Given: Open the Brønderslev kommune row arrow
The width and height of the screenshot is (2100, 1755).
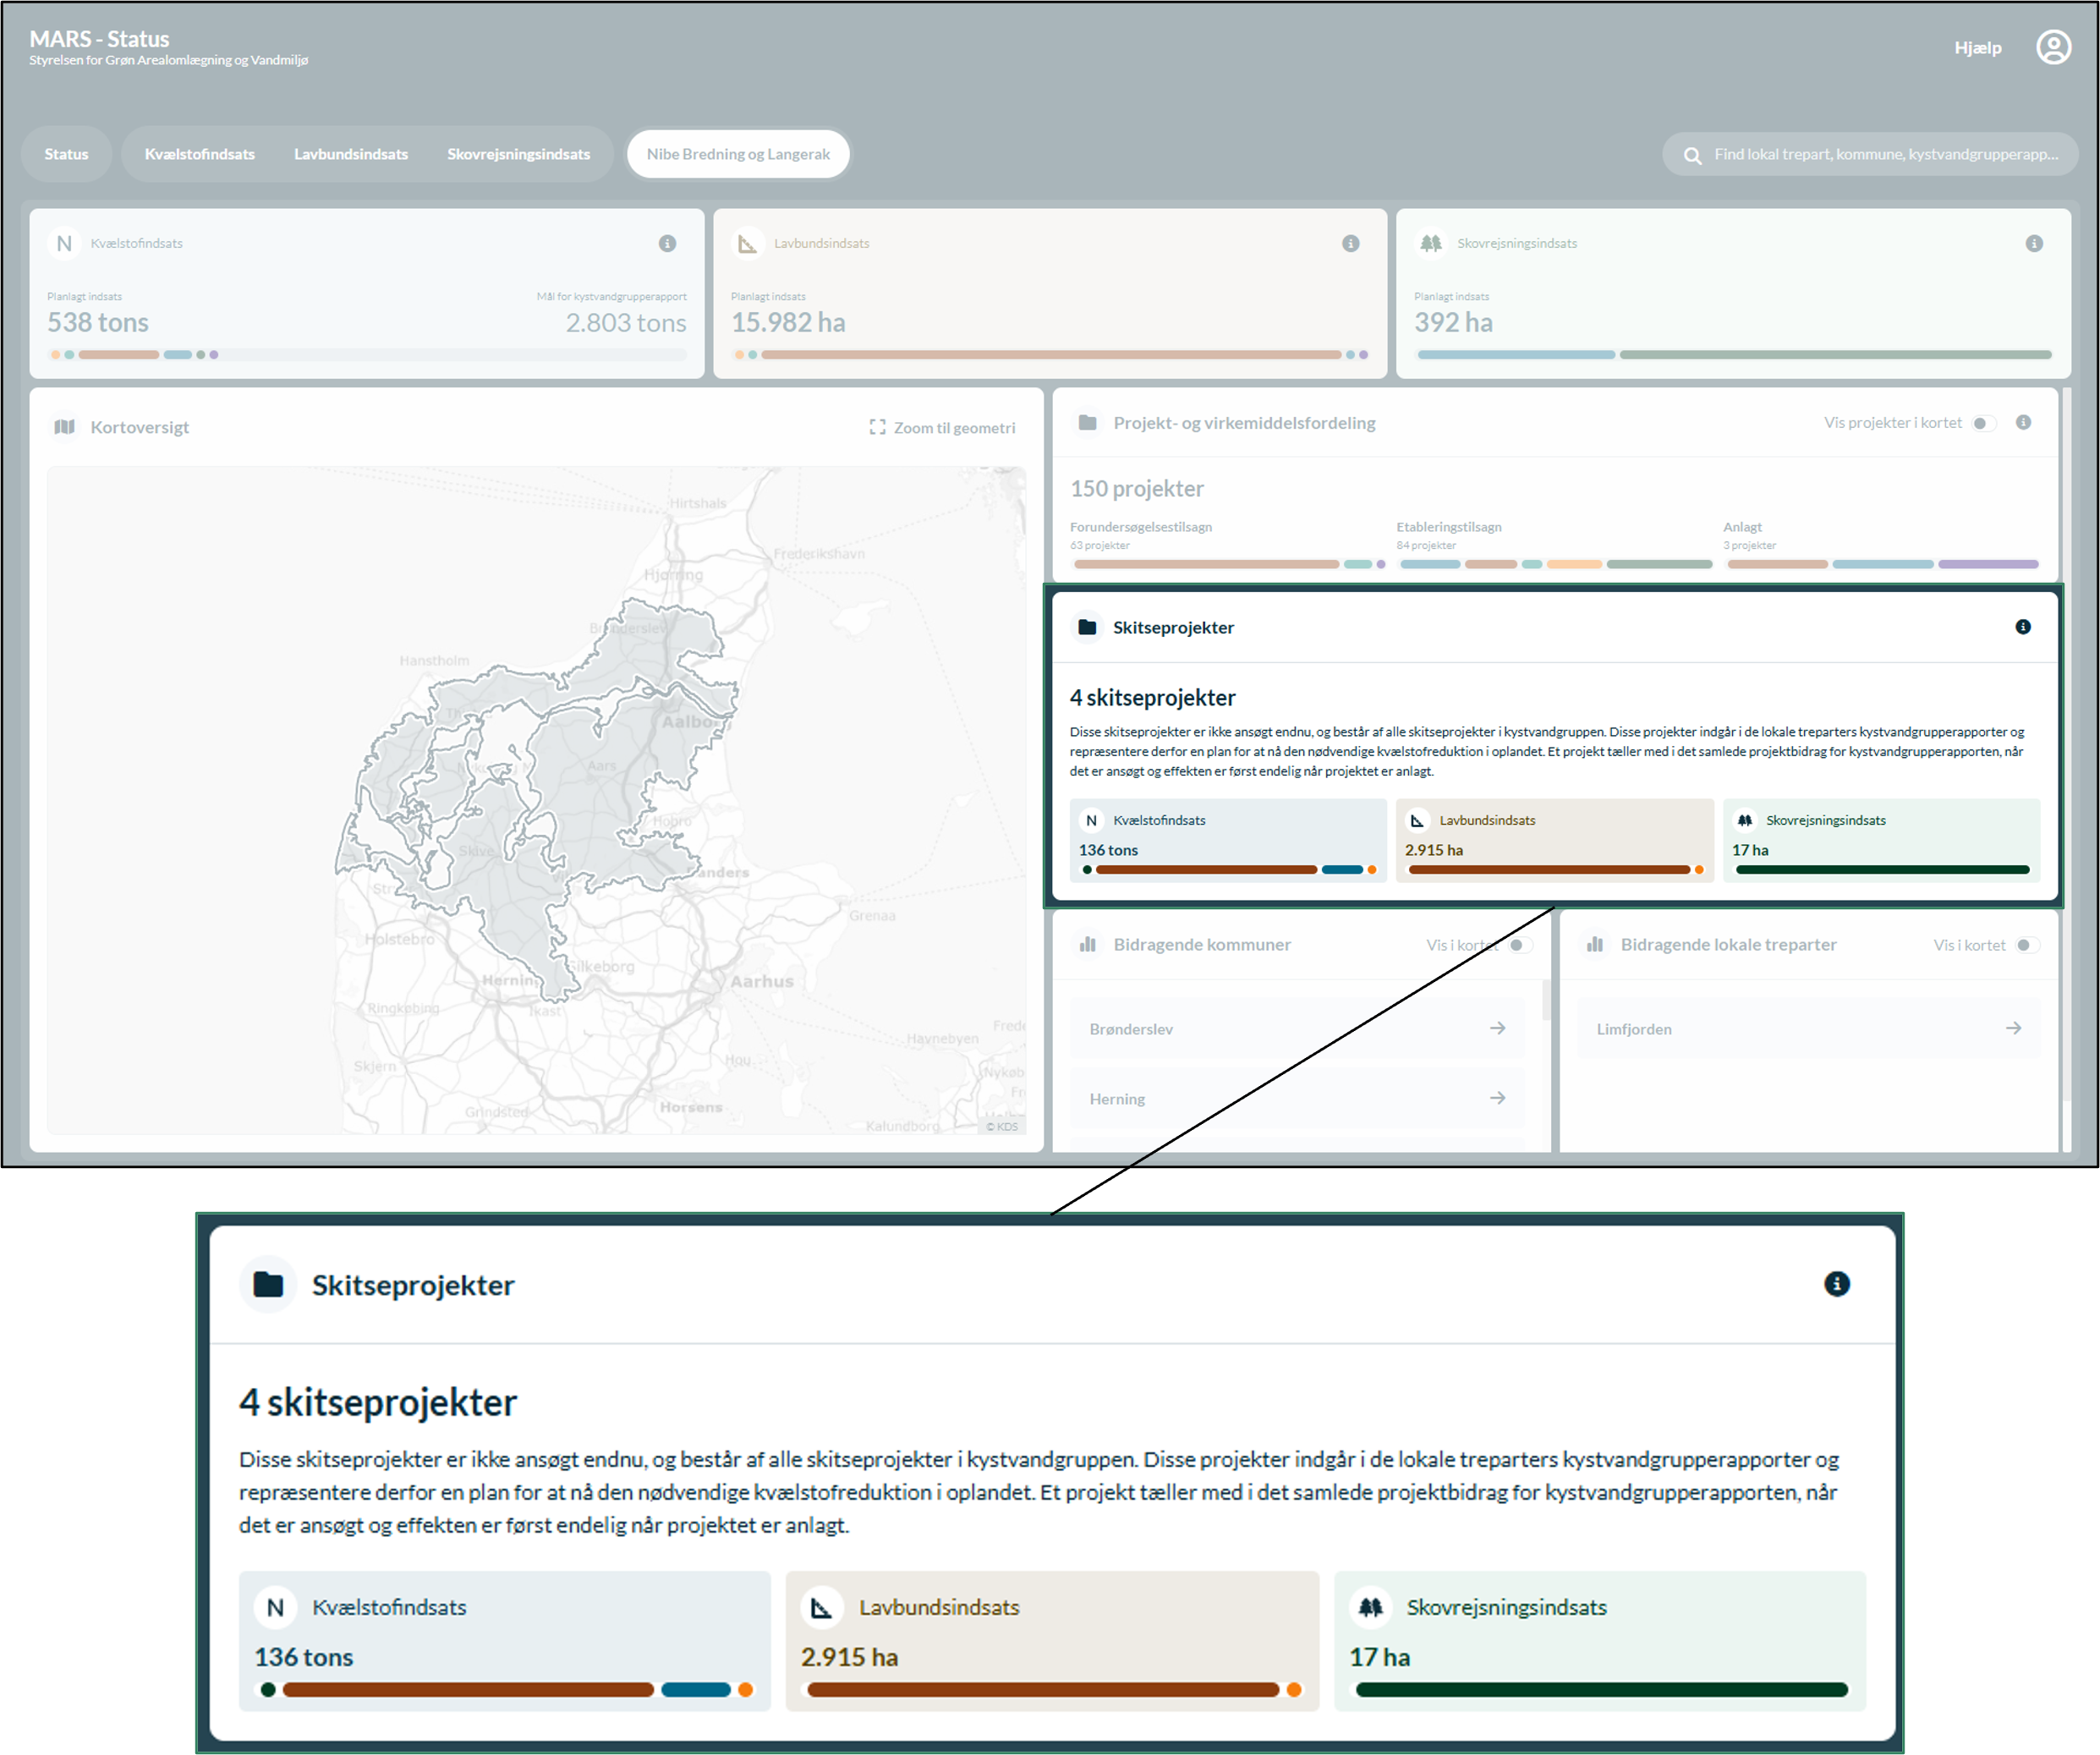Looking at the screenshot, I should [1497, 1028].
